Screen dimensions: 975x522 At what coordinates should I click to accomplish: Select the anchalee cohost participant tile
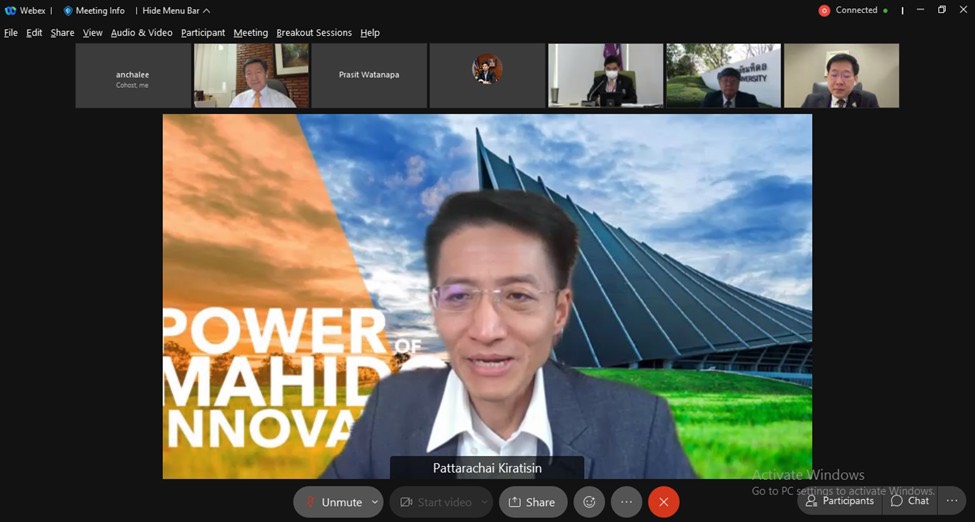pos(132,75)
